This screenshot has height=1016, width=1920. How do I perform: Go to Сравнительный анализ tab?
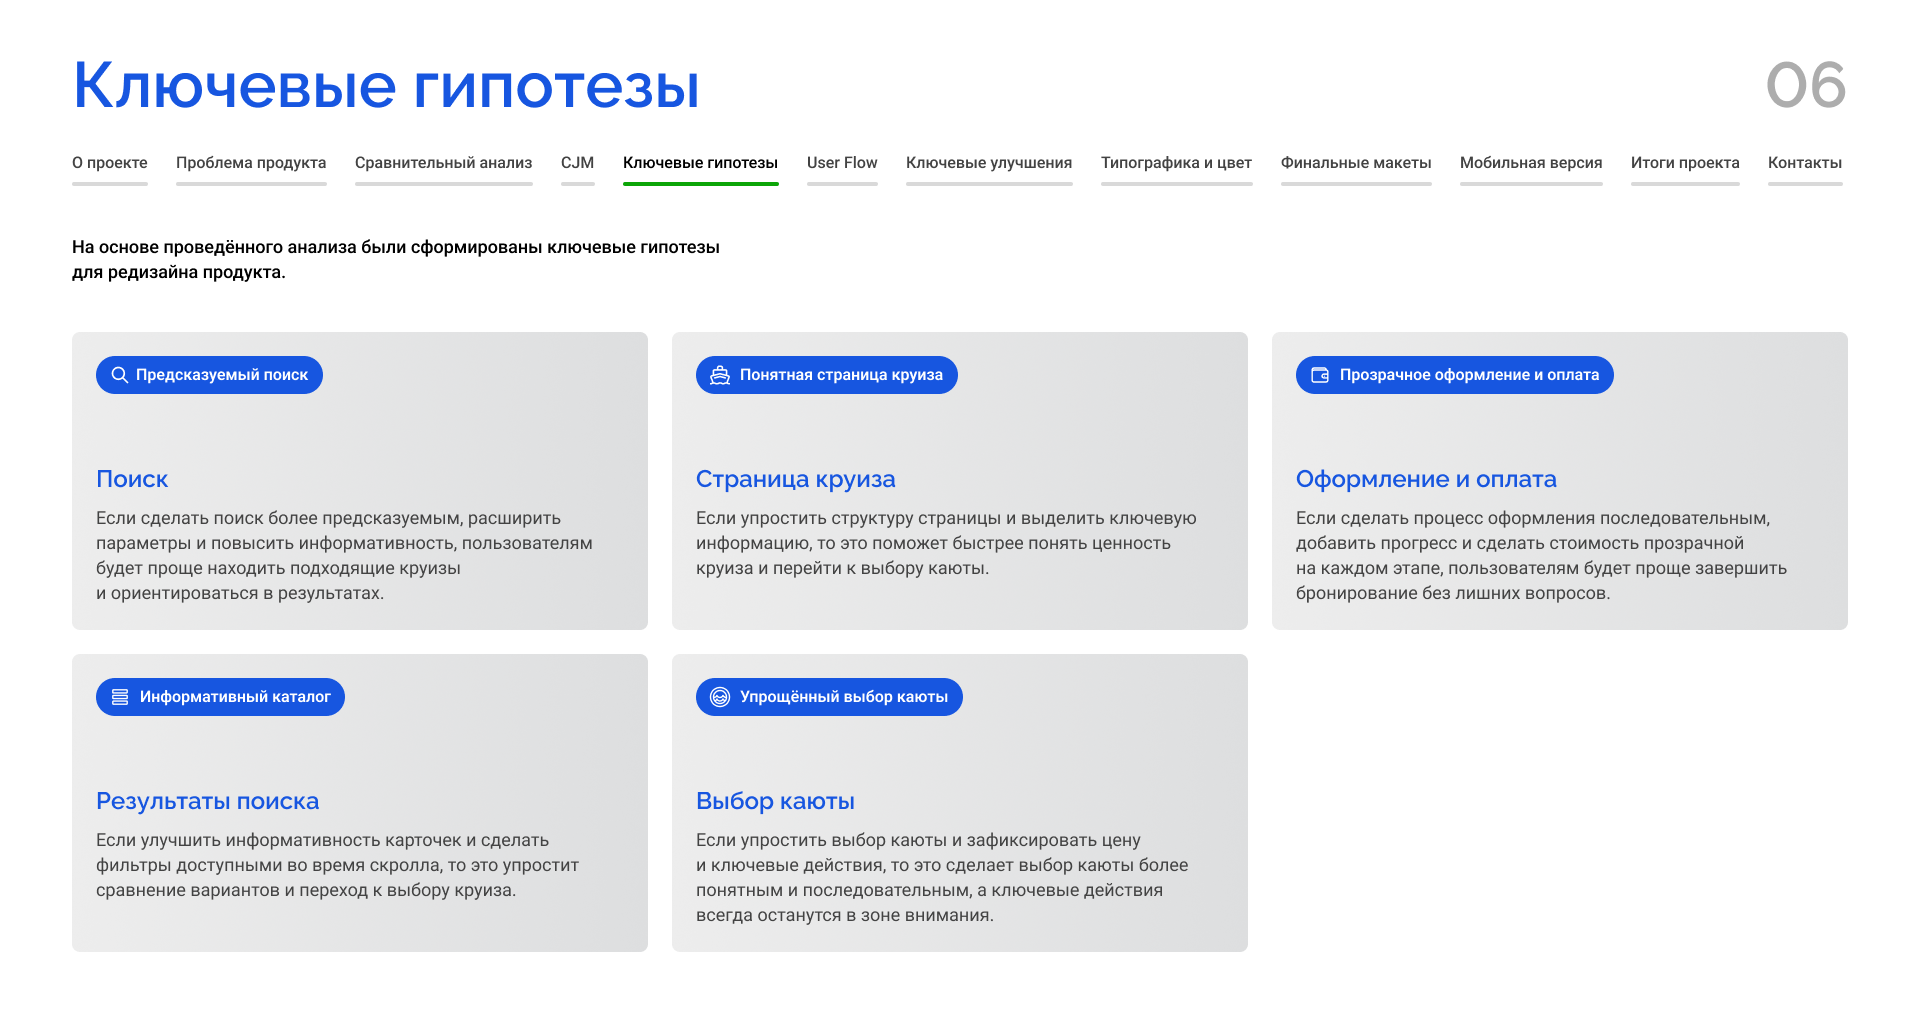coord(444,163)
